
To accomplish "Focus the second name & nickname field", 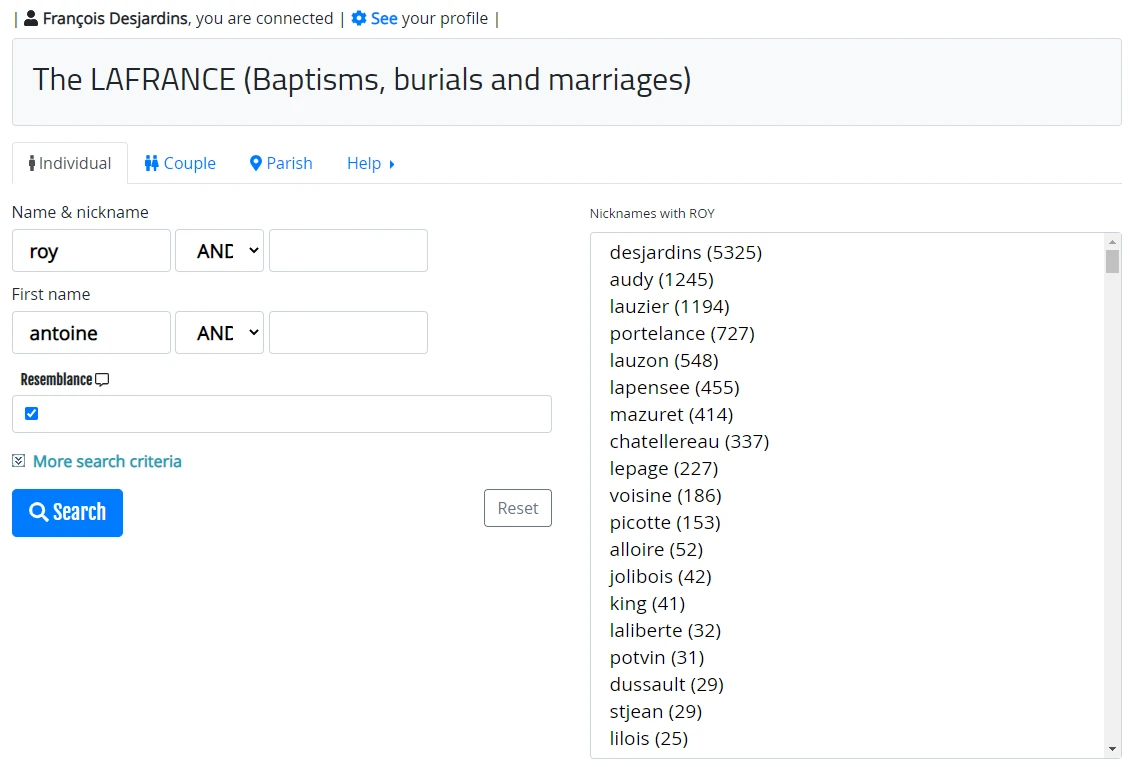I will [348, 251].
